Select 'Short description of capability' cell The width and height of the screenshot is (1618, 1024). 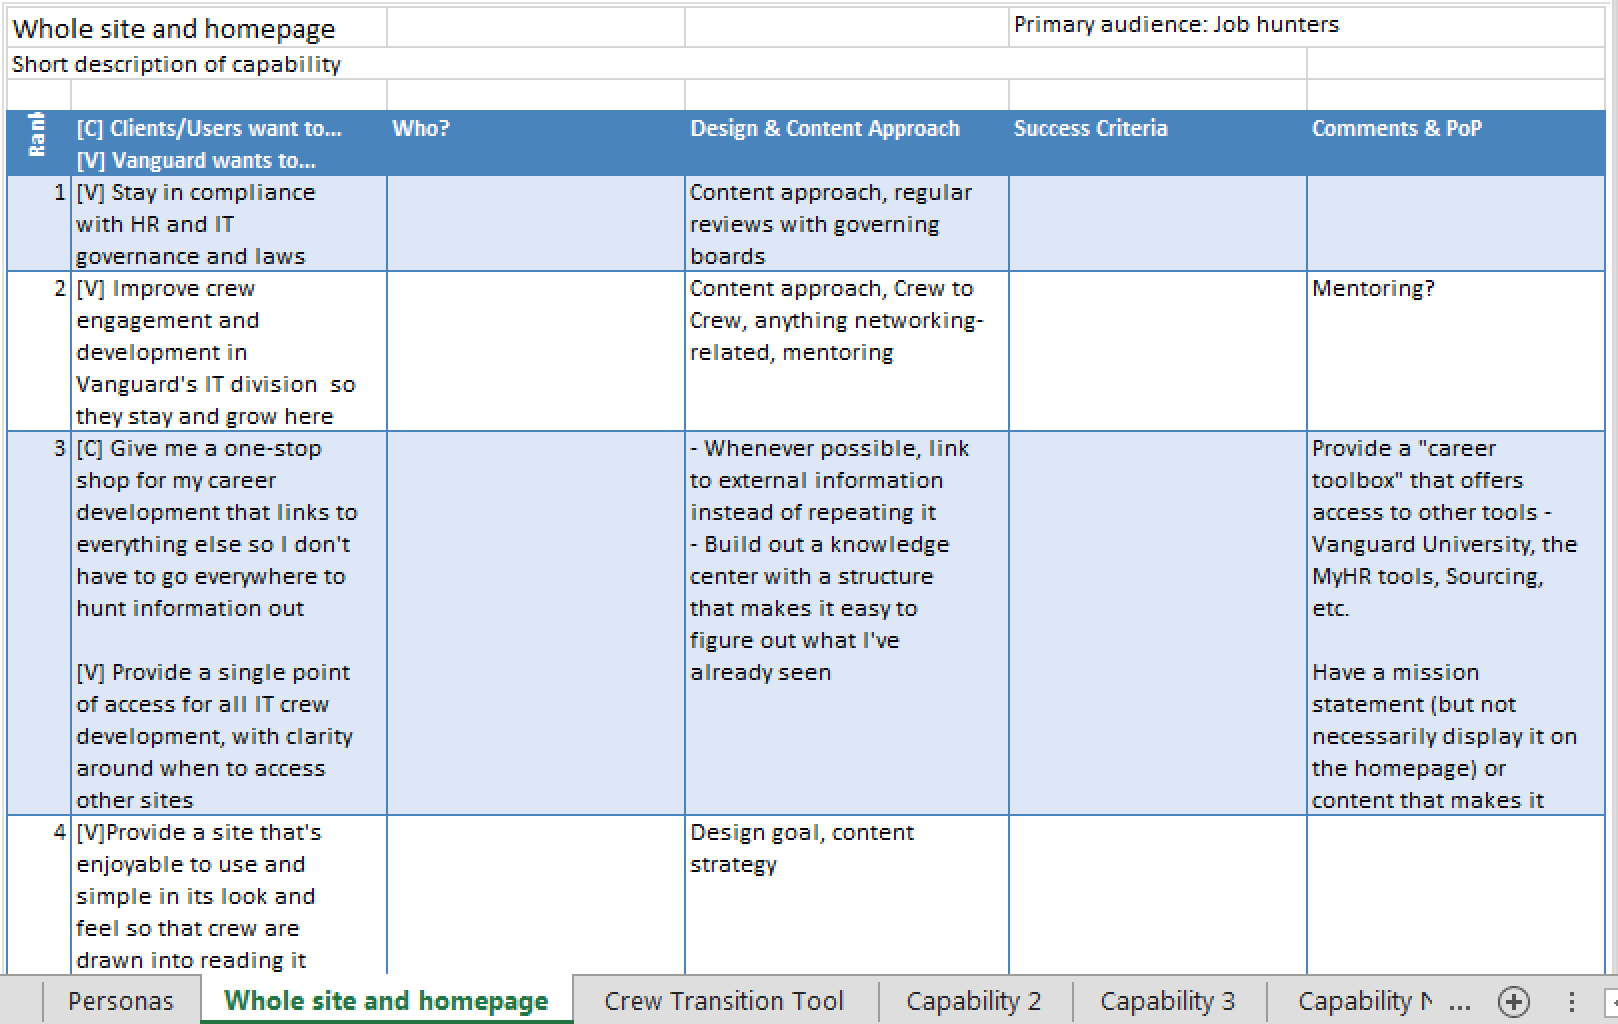[656, 64]
